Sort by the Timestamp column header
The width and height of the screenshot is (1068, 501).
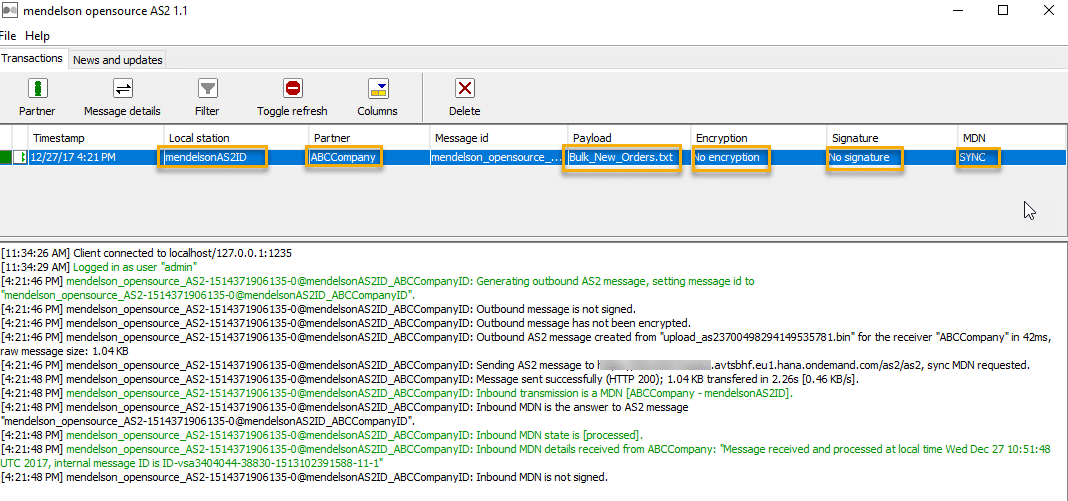(58, 138)
